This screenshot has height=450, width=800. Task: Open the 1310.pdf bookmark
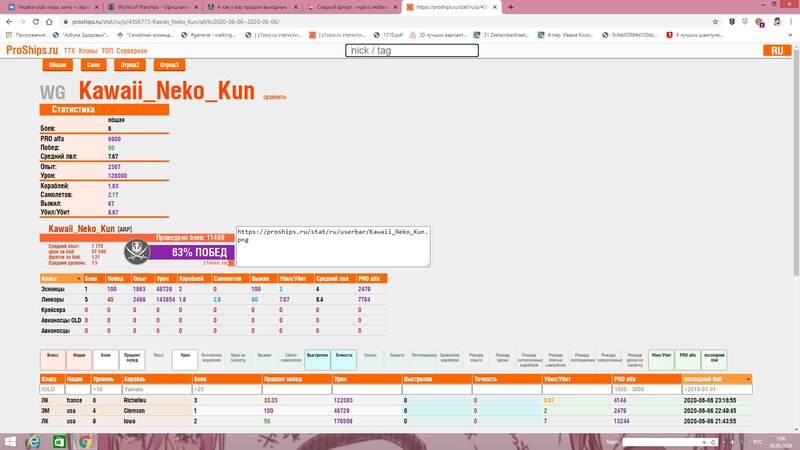pos(388,35)
